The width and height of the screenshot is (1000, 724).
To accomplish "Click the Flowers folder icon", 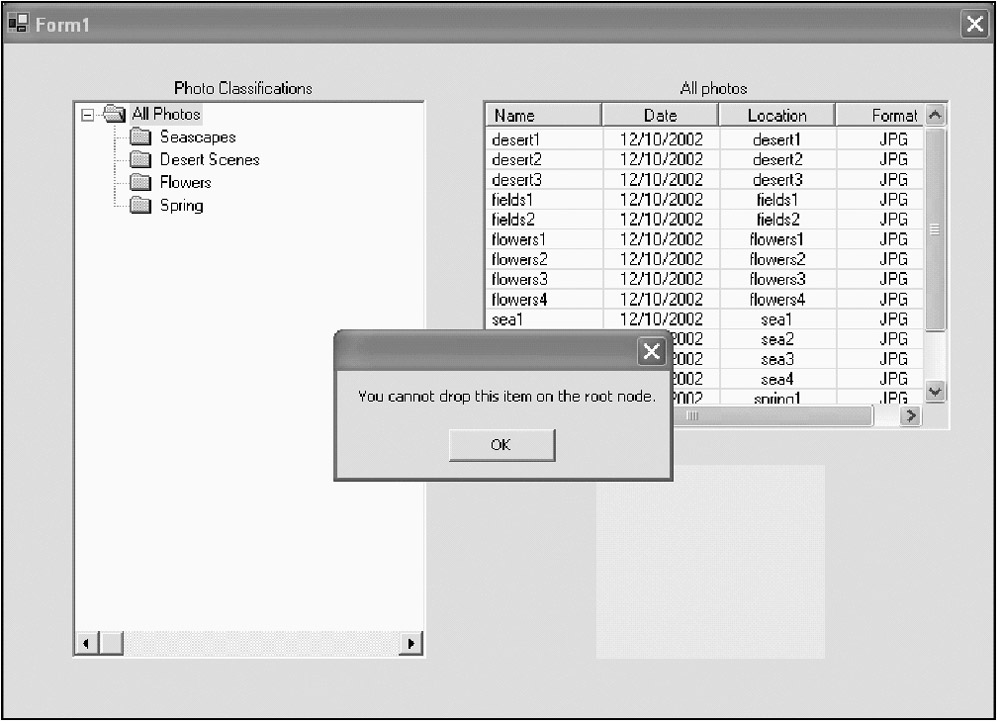I will pyautogui.click(x=141, y=183).
